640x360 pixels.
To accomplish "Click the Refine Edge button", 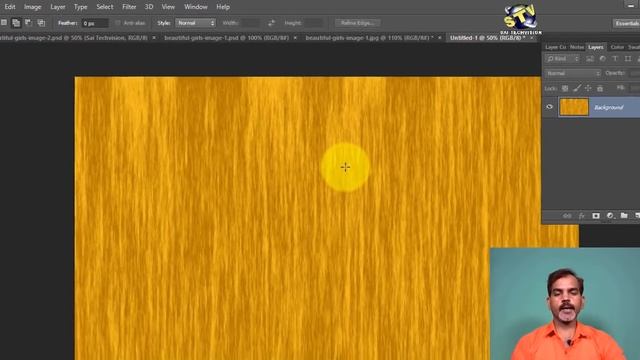I will click(358, 23).
